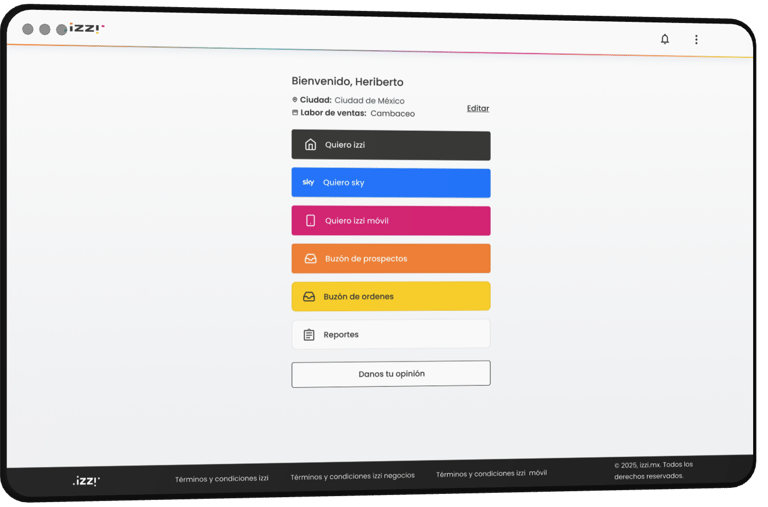Image resolution: width=768 pixels, height=507 pixels.
Task: Open the Reportes section
Action: [x=391, y=334]
